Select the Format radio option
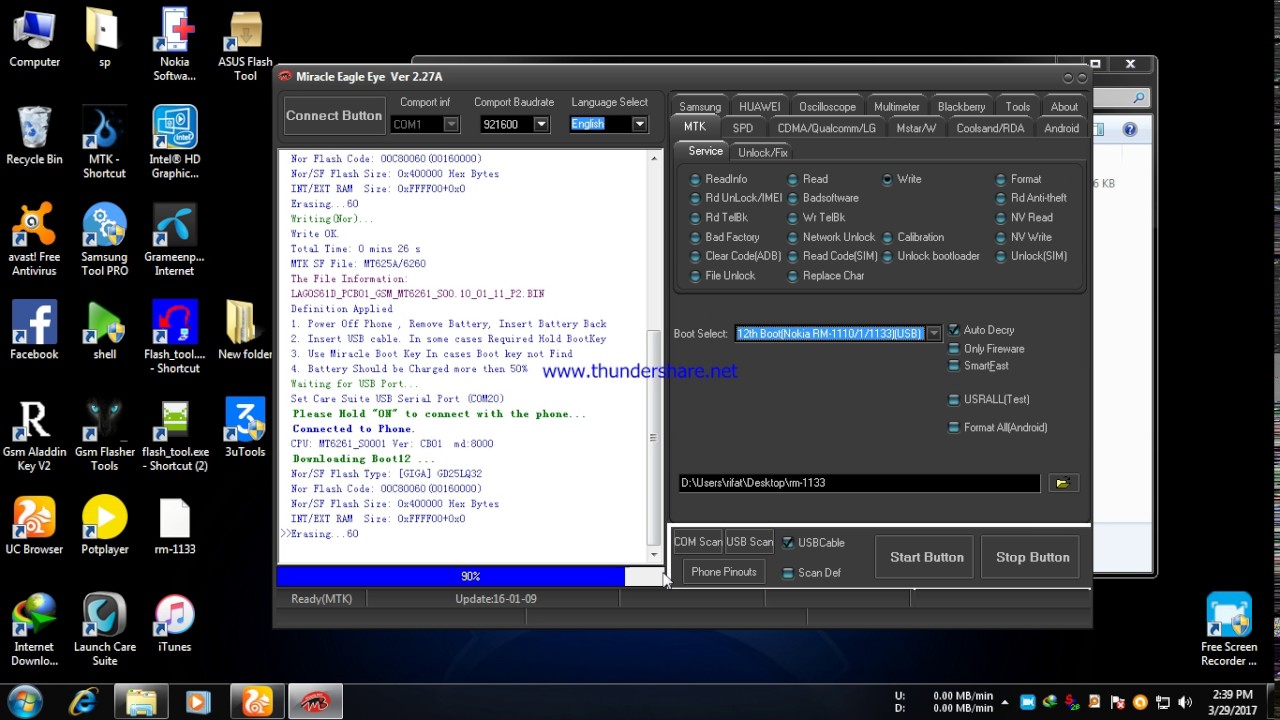 click(1018, 179)
